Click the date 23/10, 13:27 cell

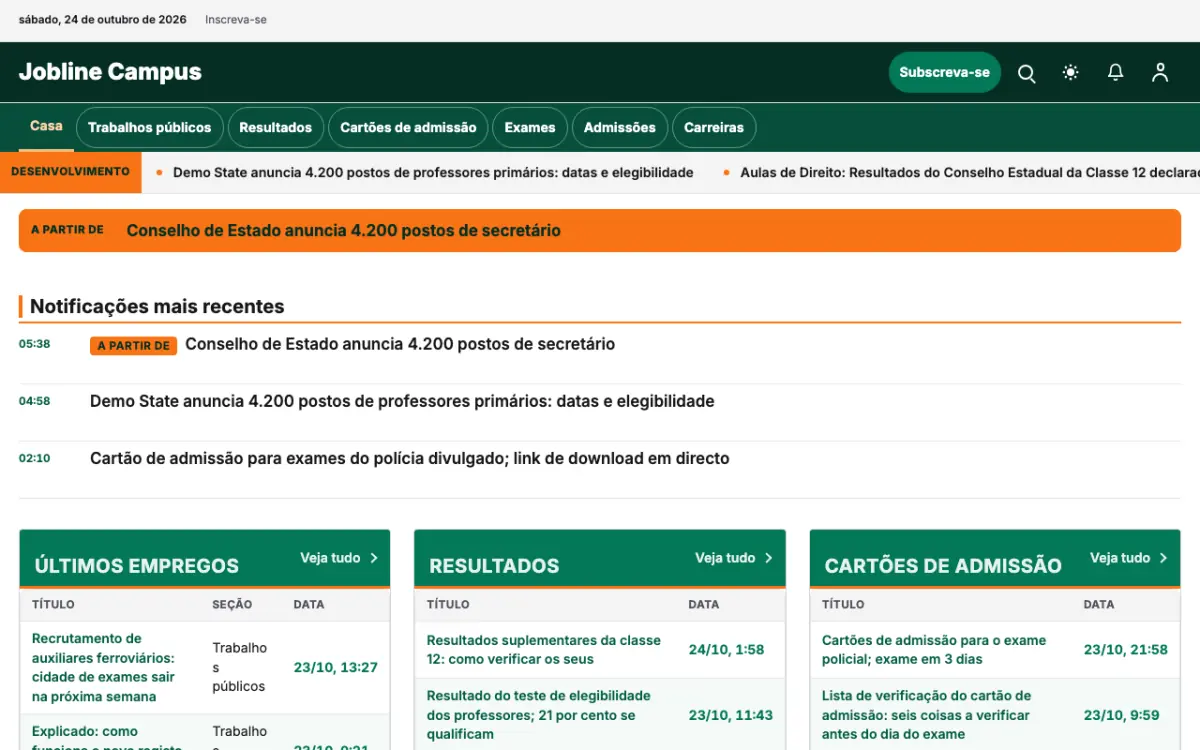click(336, 667)
